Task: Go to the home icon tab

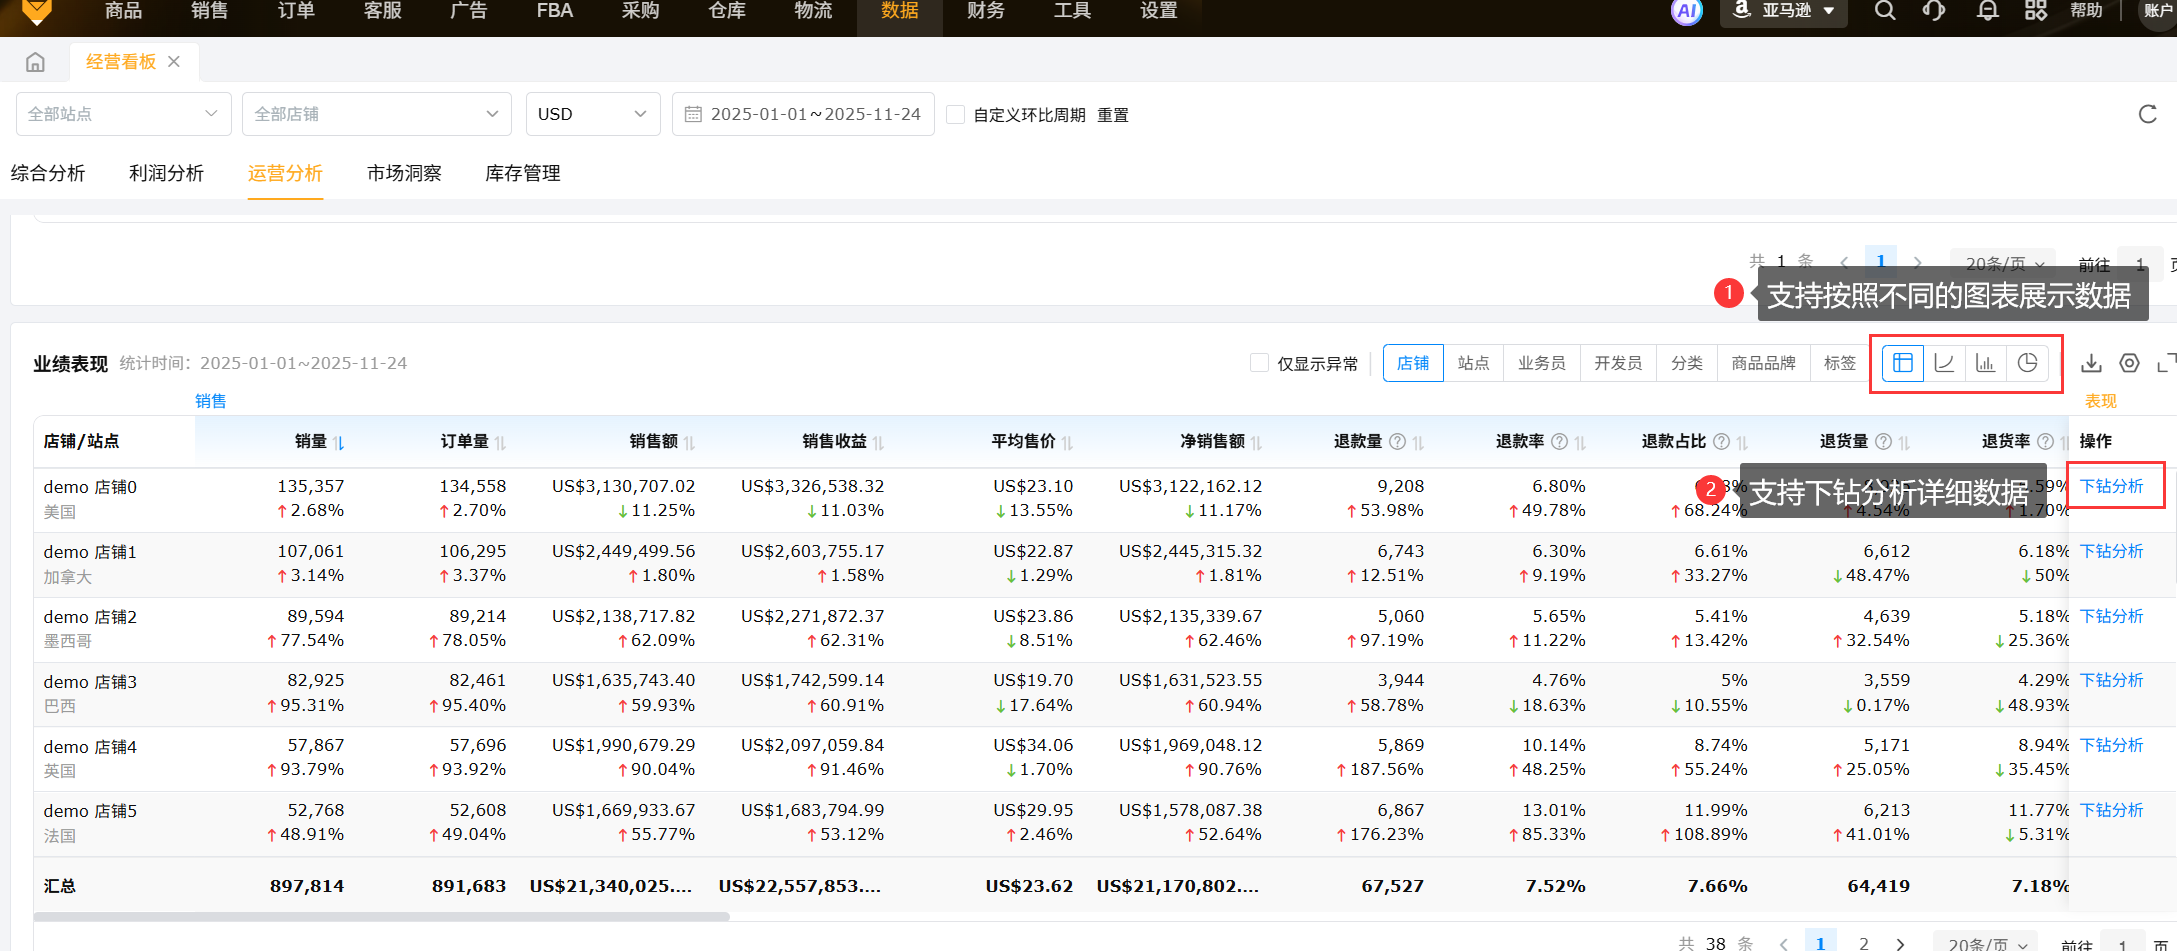Action: [35, 62]
